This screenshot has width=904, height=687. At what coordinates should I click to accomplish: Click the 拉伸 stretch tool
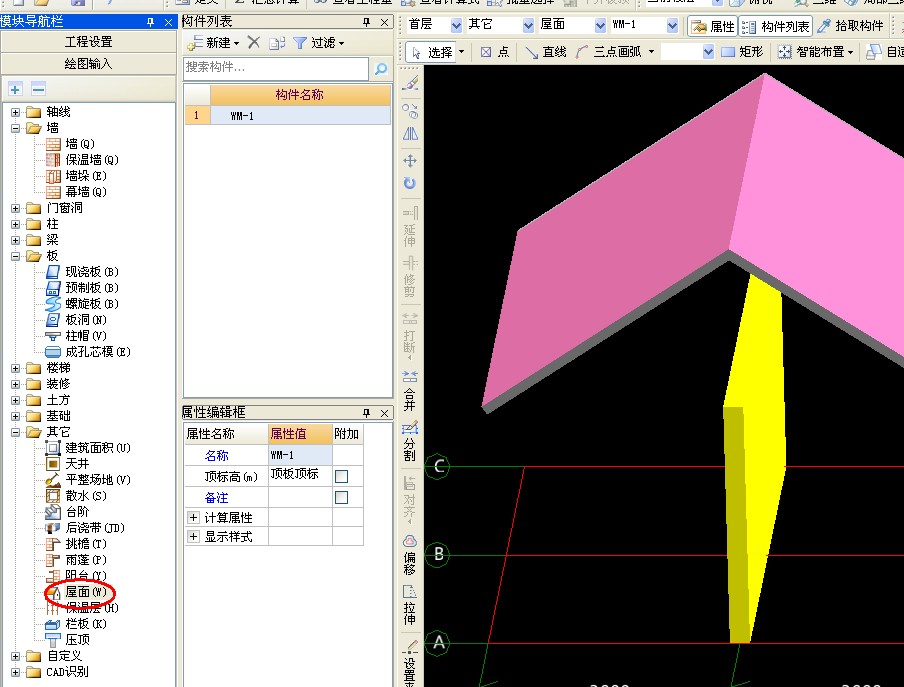click(x=410, y=605)
